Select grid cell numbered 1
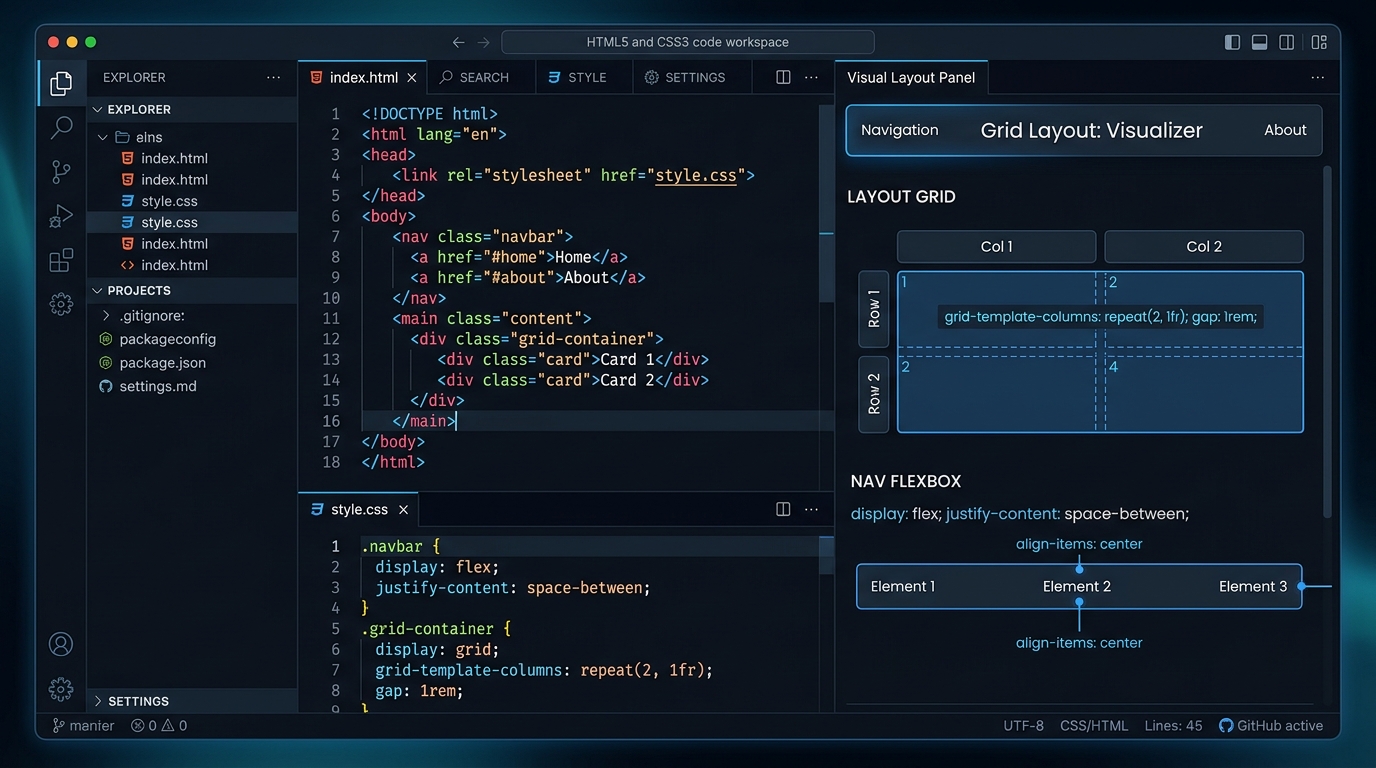 (x=996, y=309)
